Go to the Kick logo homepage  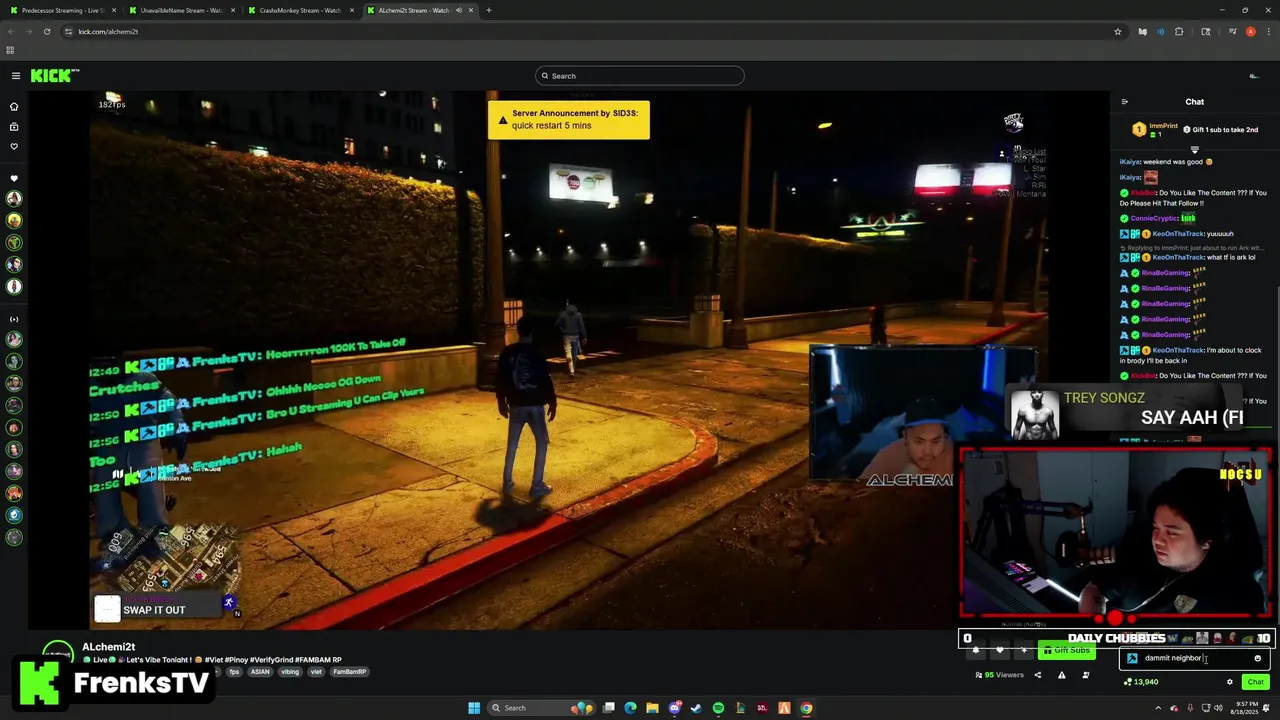click(54, 76)
